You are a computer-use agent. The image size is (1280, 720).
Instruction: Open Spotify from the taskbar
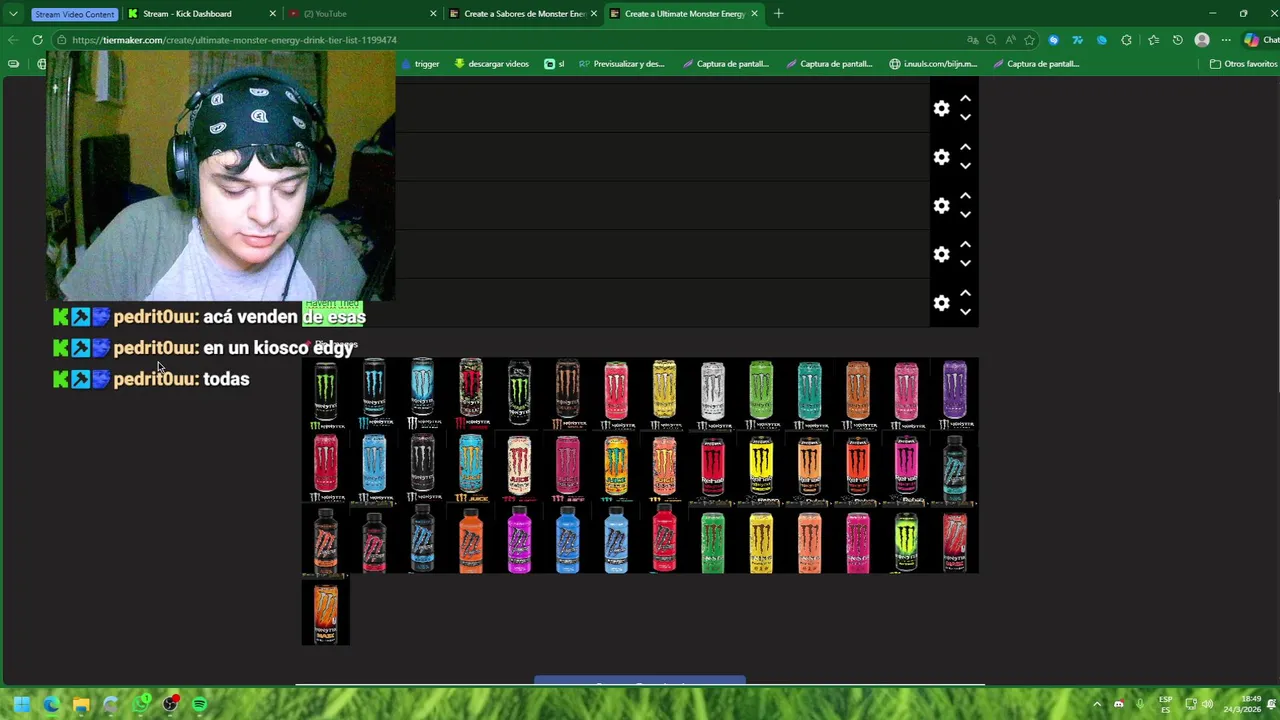[x=200, y=704]
